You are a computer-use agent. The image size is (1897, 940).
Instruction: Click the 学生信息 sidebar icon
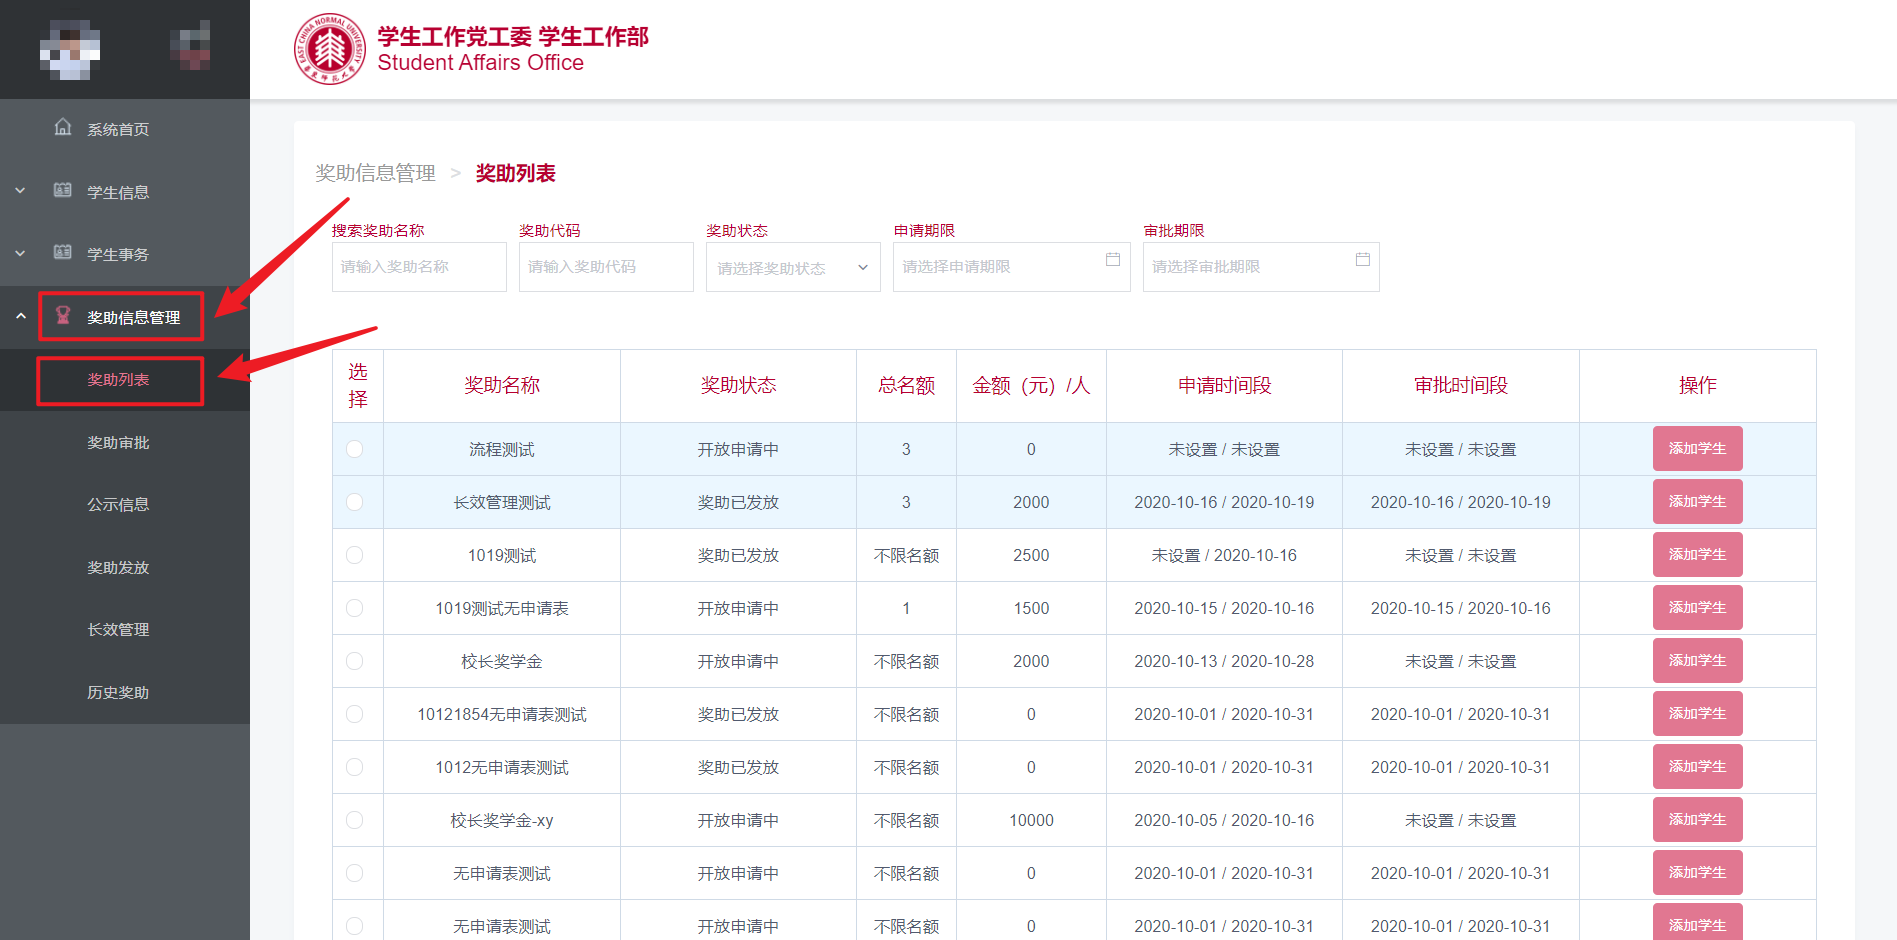tap(63, 190)
